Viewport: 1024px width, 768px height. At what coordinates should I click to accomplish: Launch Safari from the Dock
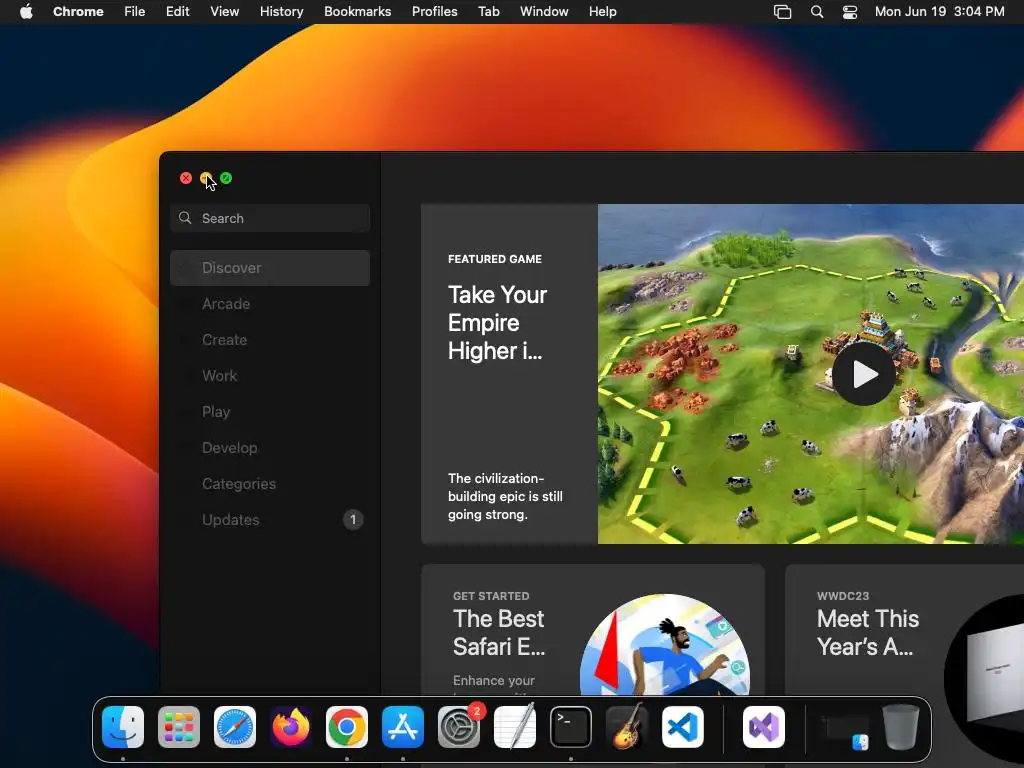[x=235, y=727]
